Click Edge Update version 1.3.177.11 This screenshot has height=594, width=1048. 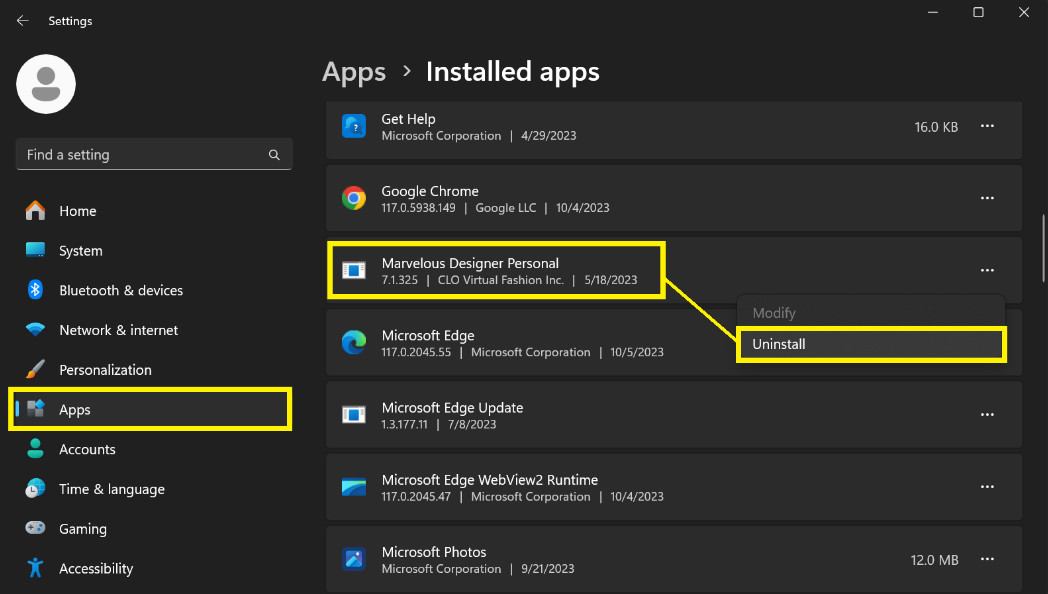tap(404, 424)
